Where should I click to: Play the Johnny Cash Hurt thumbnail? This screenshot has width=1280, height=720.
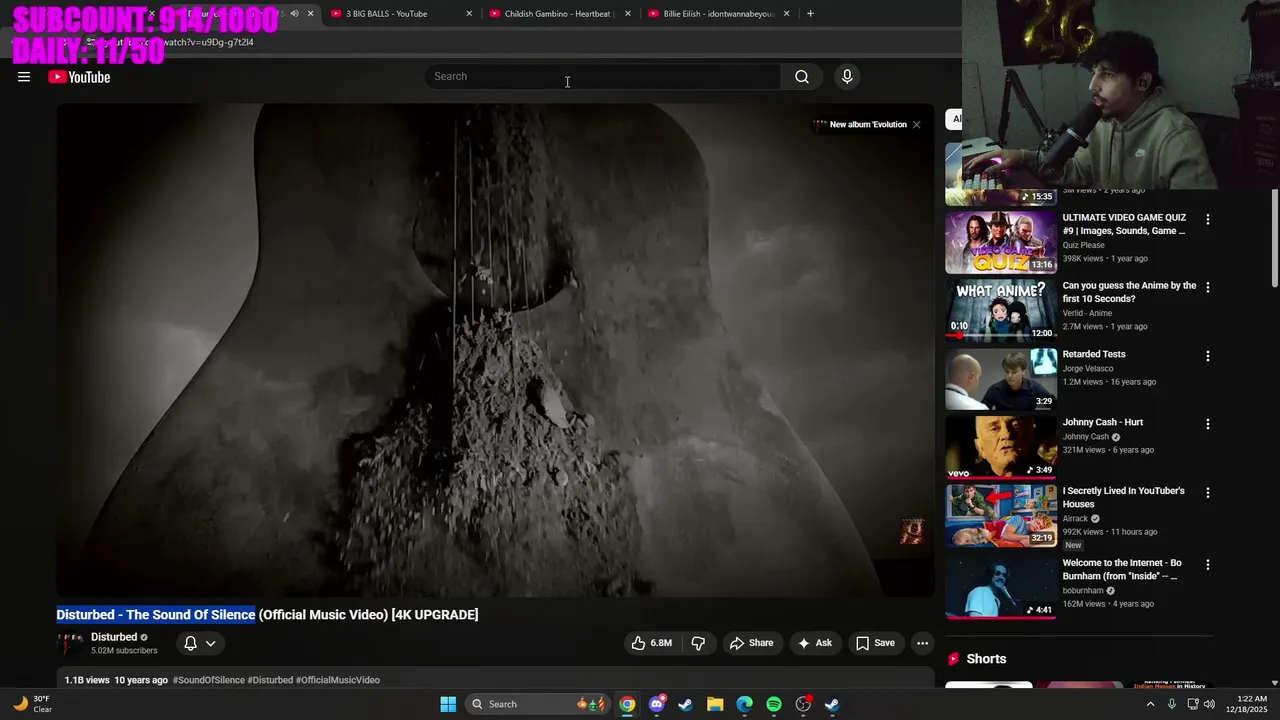point(1001,447)
